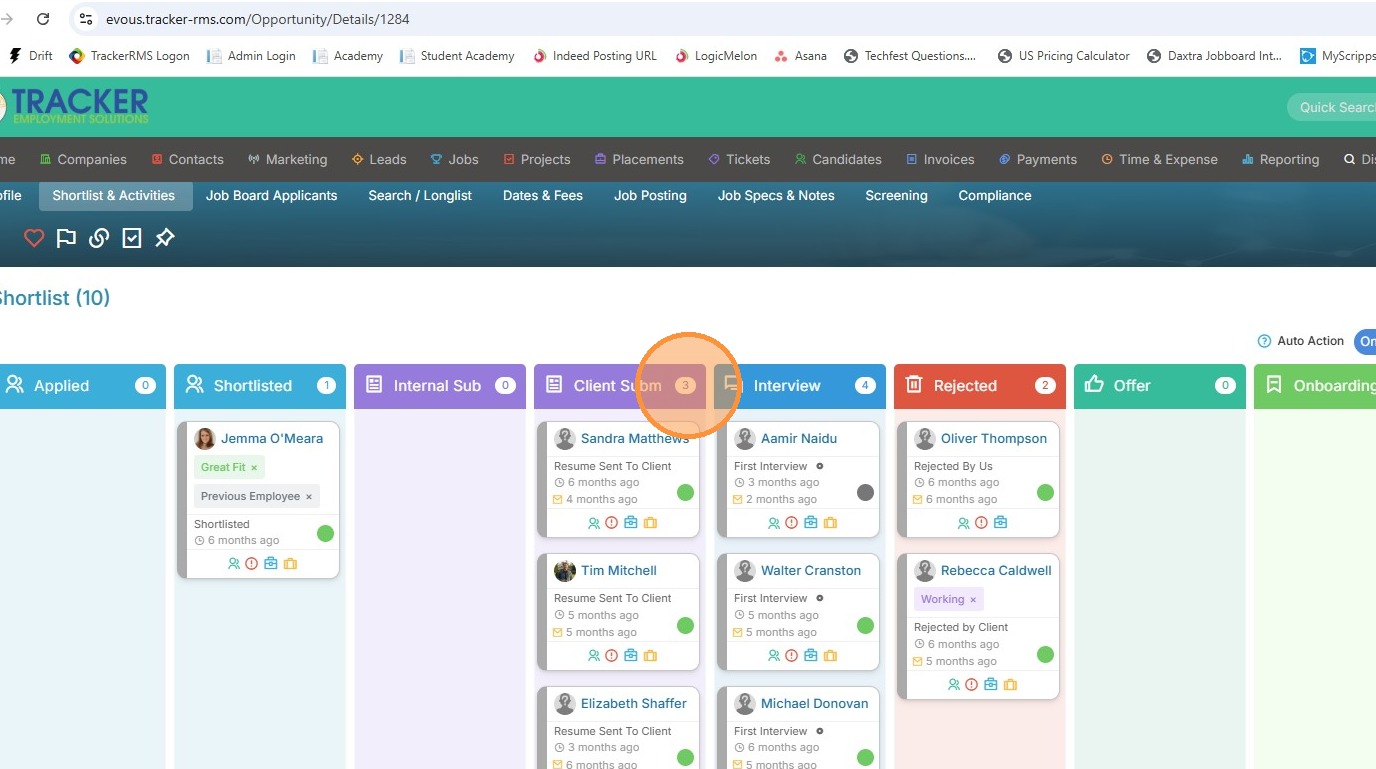This screenshot has width=1376, height=769.
Task: Click the blue briefcase icon on Oliver Thompson's card
Action: [1000, 523]
